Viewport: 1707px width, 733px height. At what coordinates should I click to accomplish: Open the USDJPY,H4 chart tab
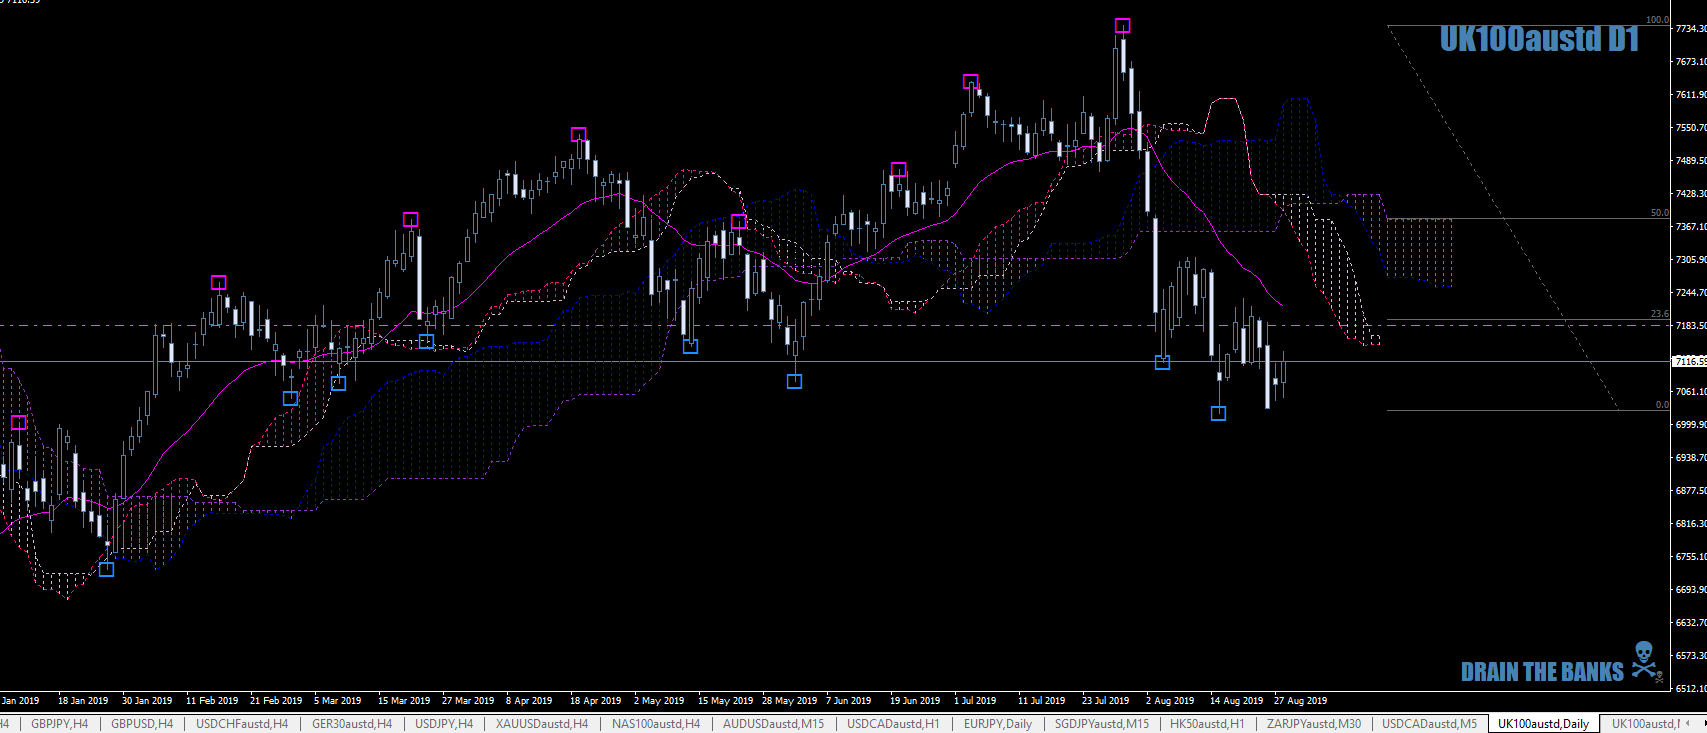pos(444,724)
